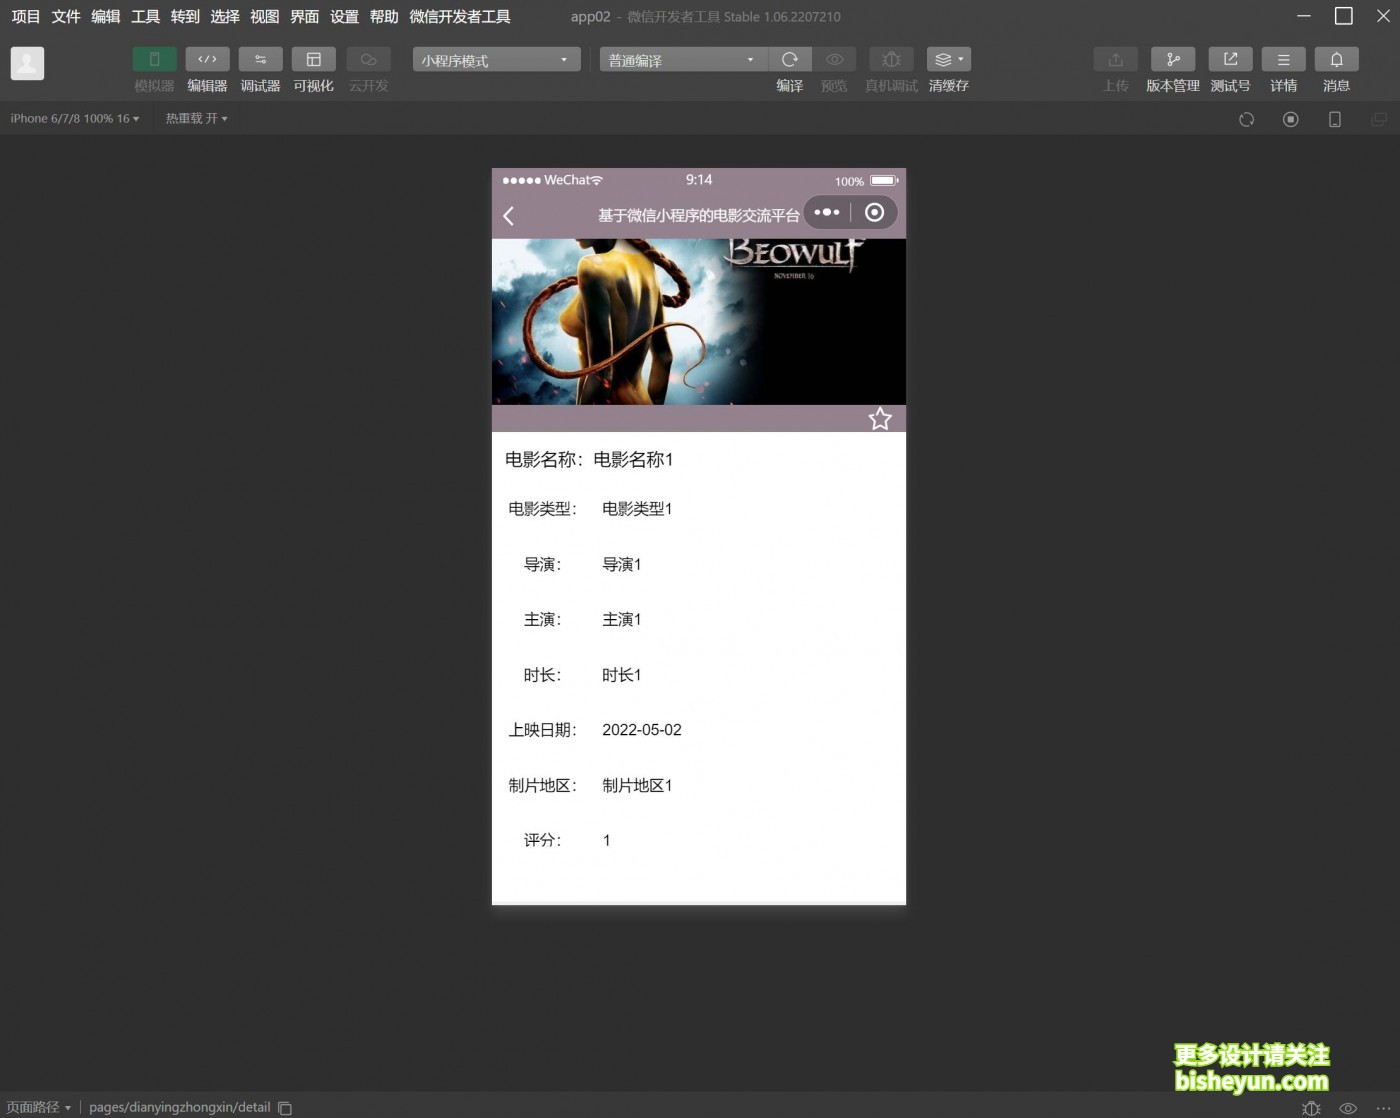Click the release date 2022-05-02
The height and width of the screenshot is (1118, 1400).
pyautogui.click(x=642, y=730)
